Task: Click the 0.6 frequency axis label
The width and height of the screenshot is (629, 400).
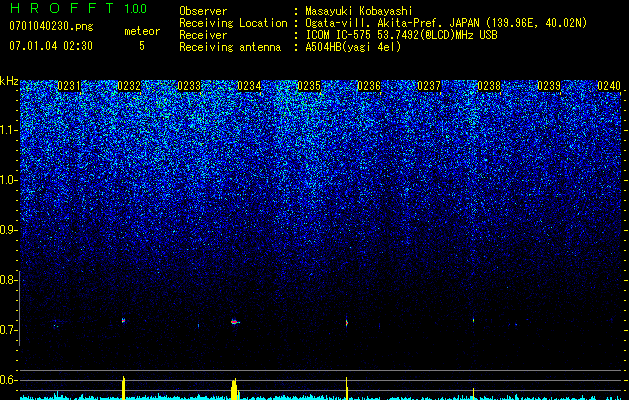Action: pyautogui.click(x=7, y=380)
